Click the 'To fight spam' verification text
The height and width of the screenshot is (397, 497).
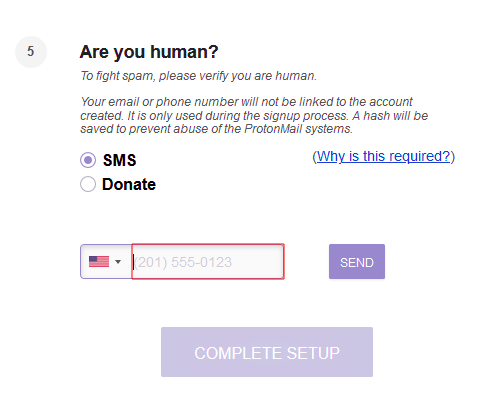[x=198, y=76]
